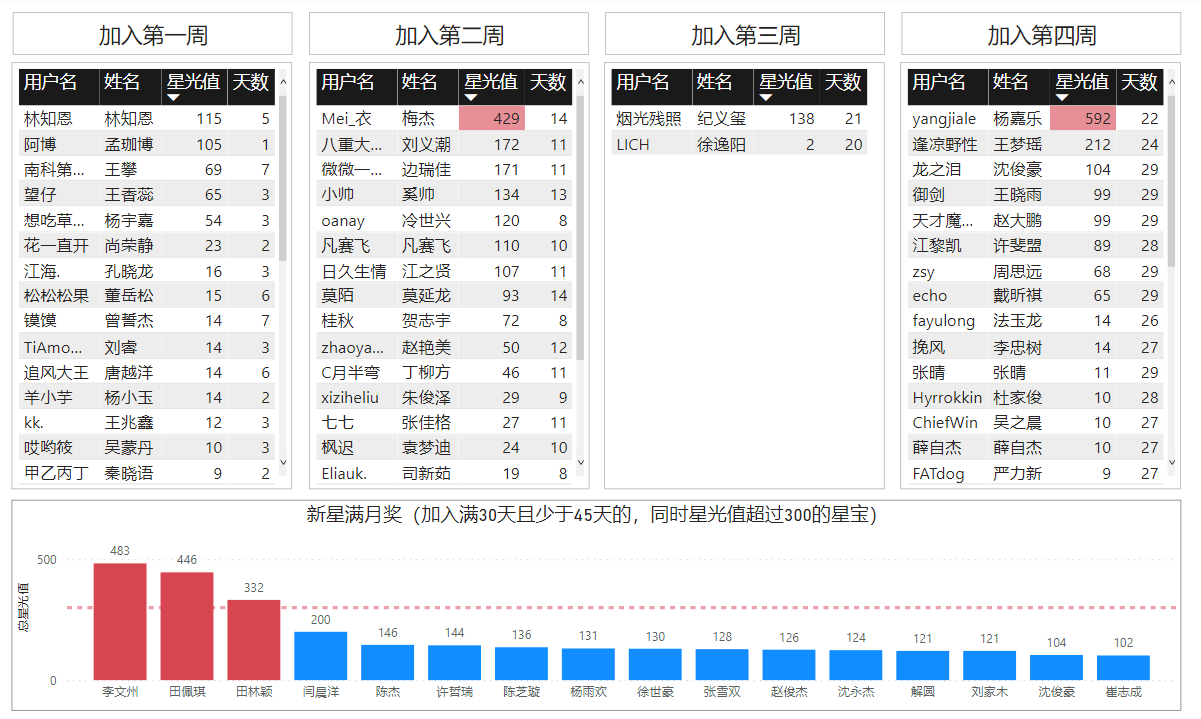The width and height of the screenshot is (1201, 719).
Task: Click username yangjiale in fourth-week table
Action: click(x=944, y=118)
